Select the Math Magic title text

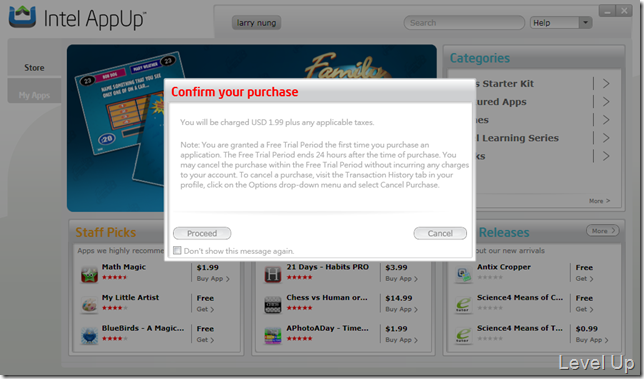pyautogui.click(x=124, y=267)
